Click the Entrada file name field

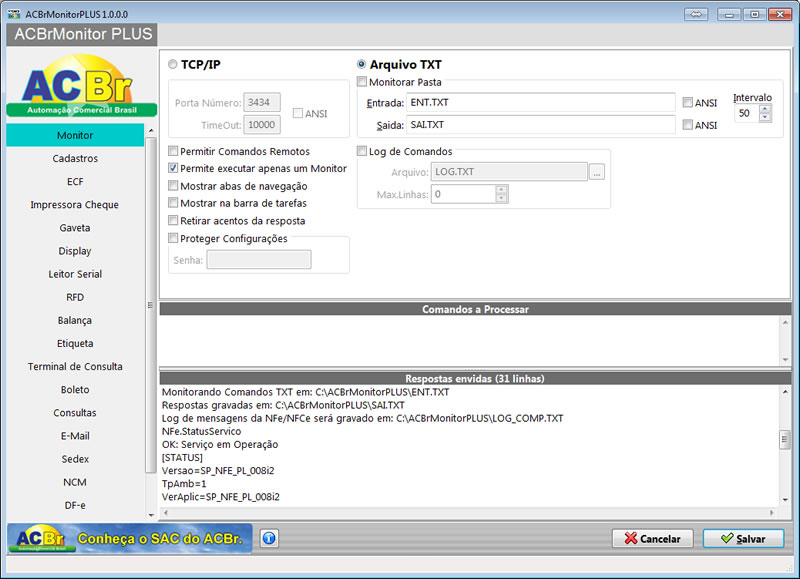pyautogui.click(x=540, y=103)
